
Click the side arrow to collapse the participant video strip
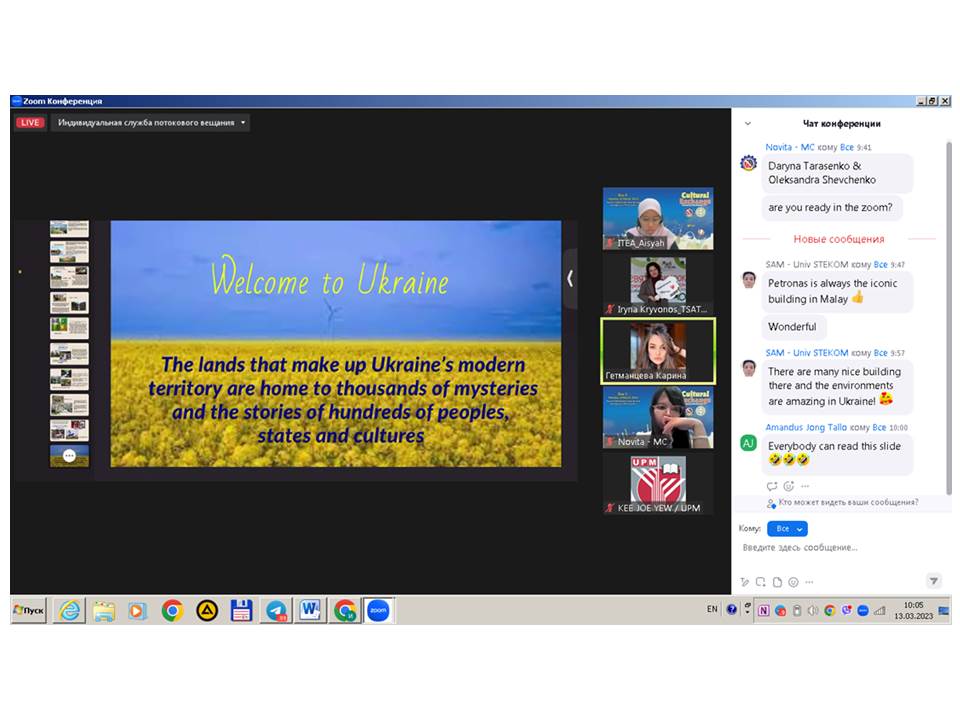pos(570,279)
